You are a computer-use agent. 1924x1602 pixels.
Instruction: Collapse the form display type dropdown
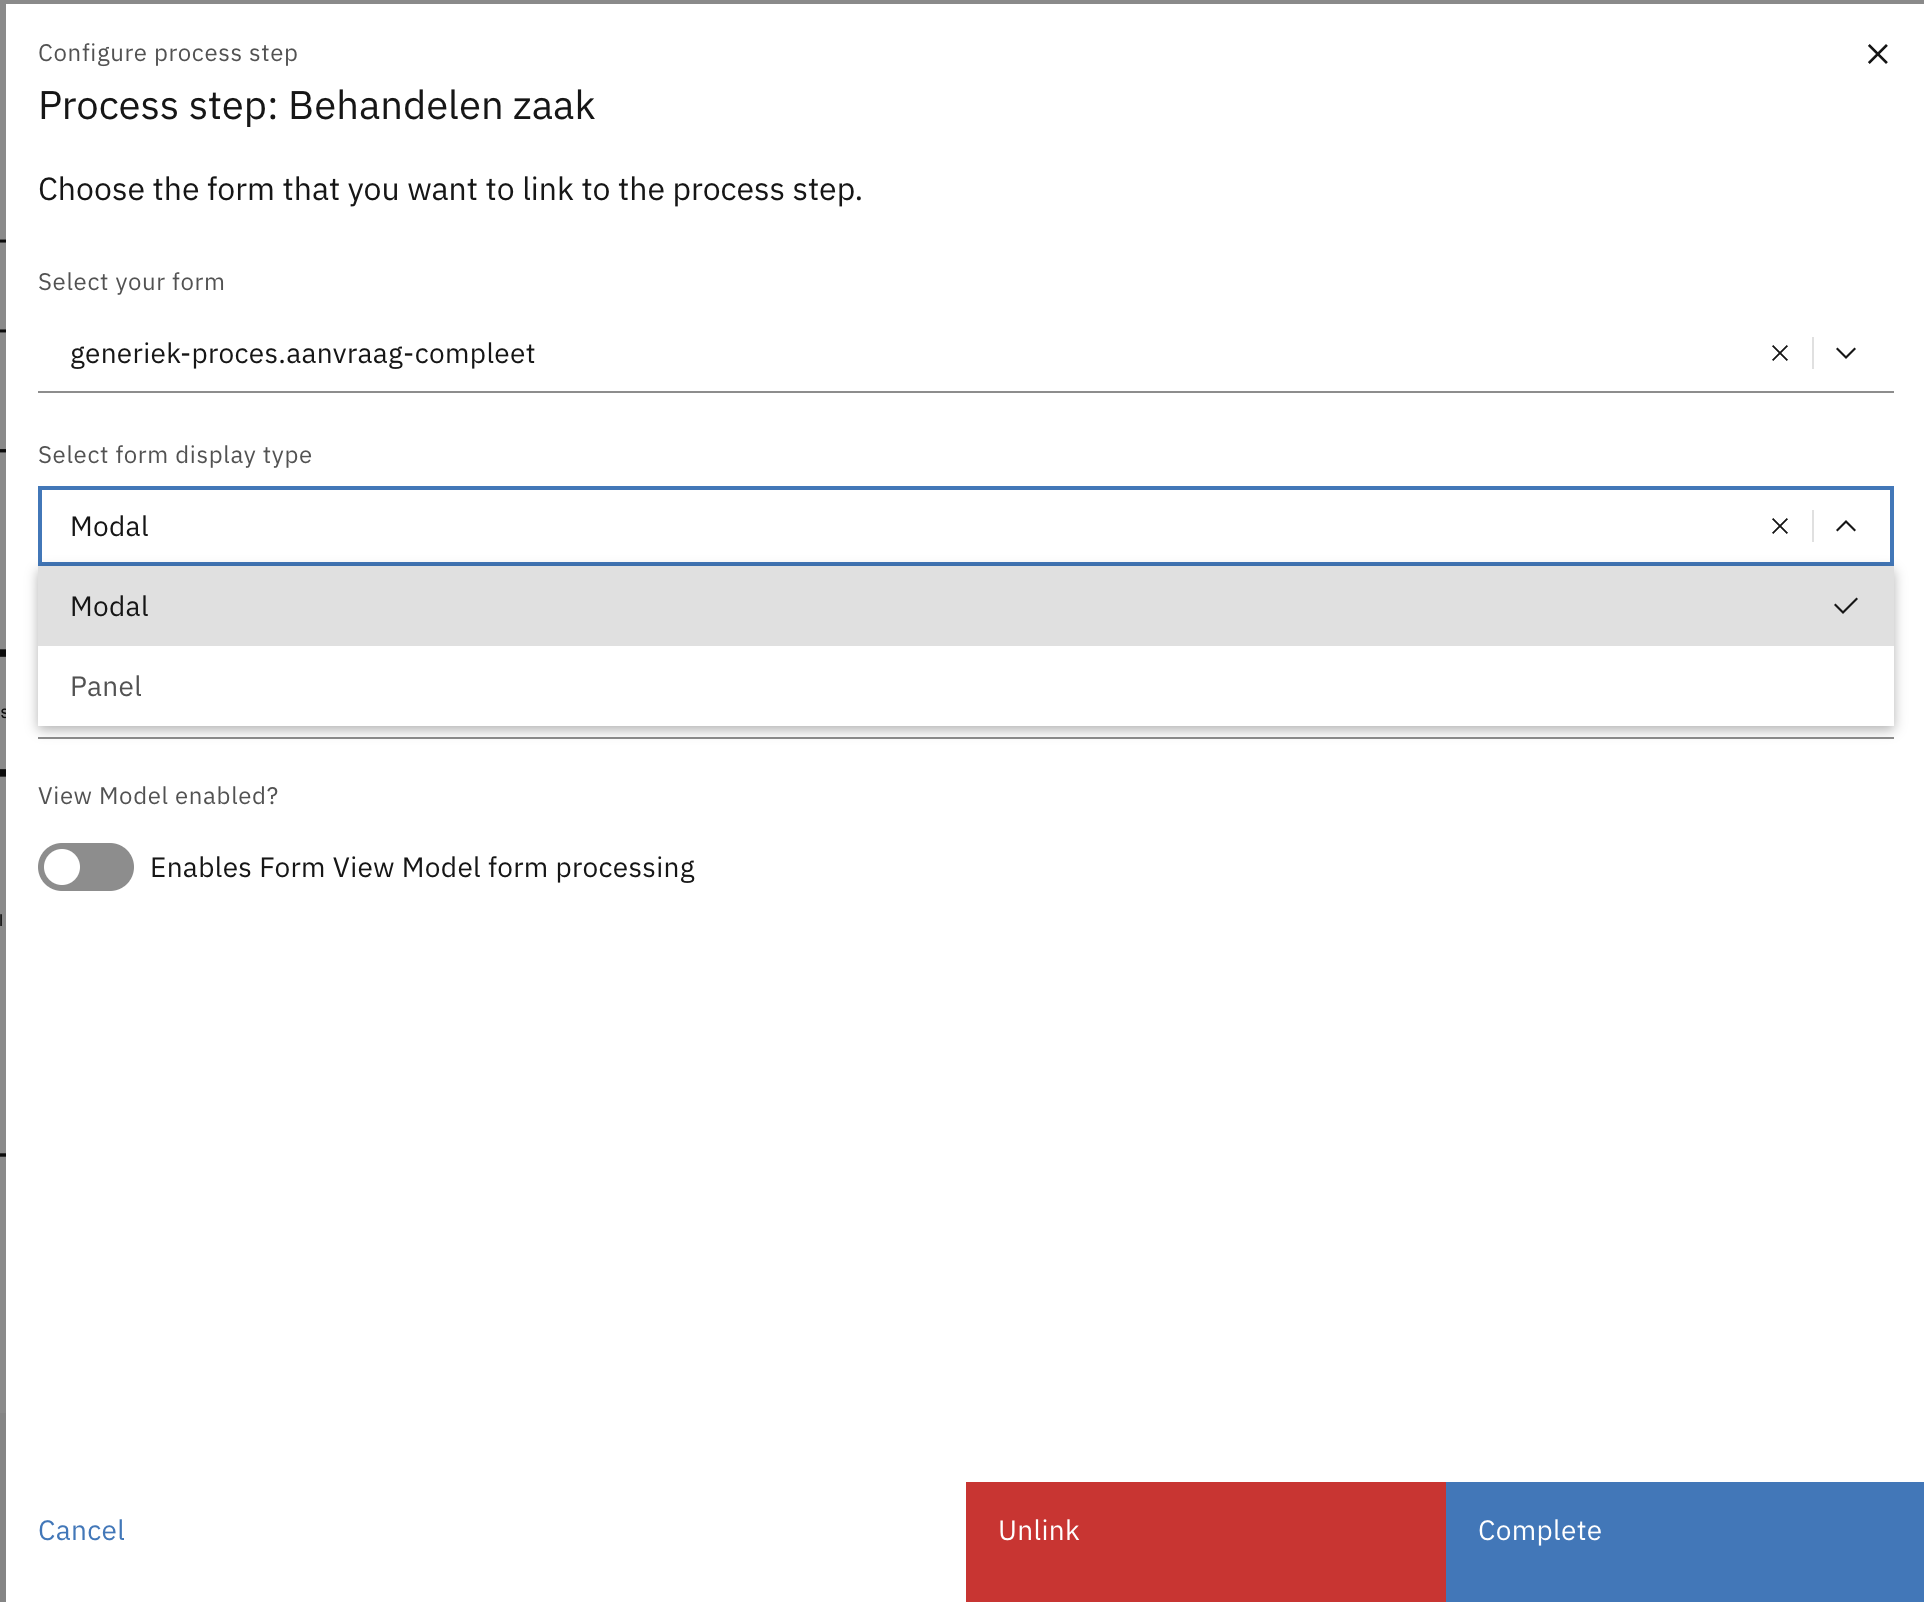[1846, 526]
